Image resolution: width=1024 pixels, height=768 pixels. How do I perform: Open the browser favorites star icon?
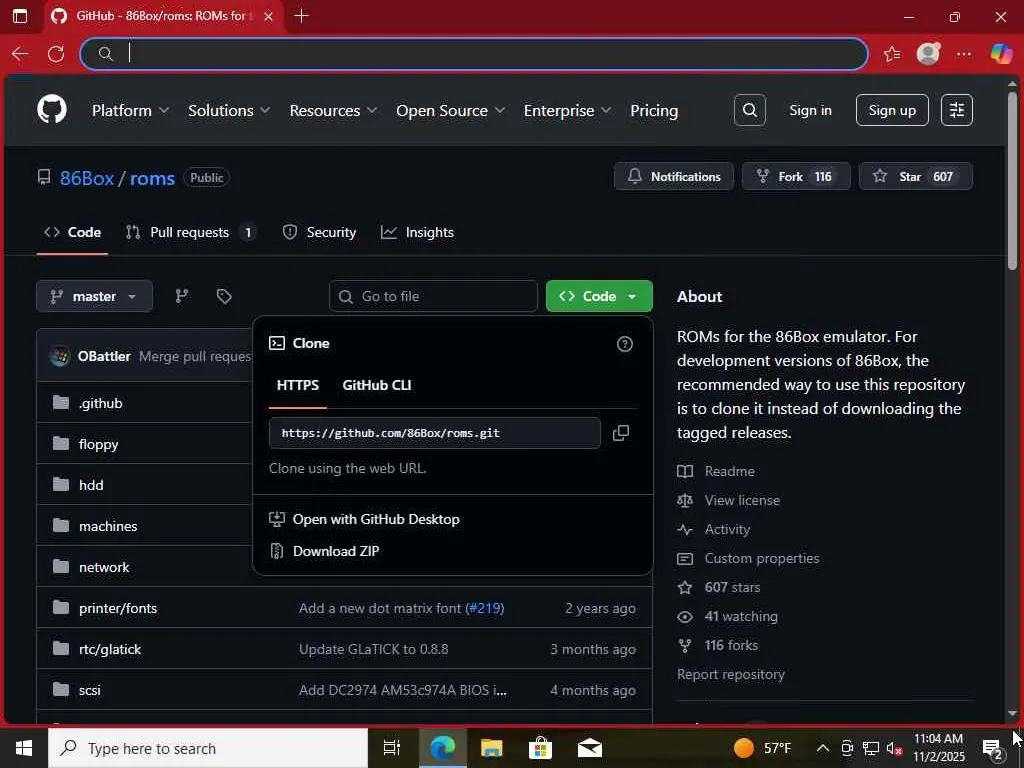(x=892, y=54)
